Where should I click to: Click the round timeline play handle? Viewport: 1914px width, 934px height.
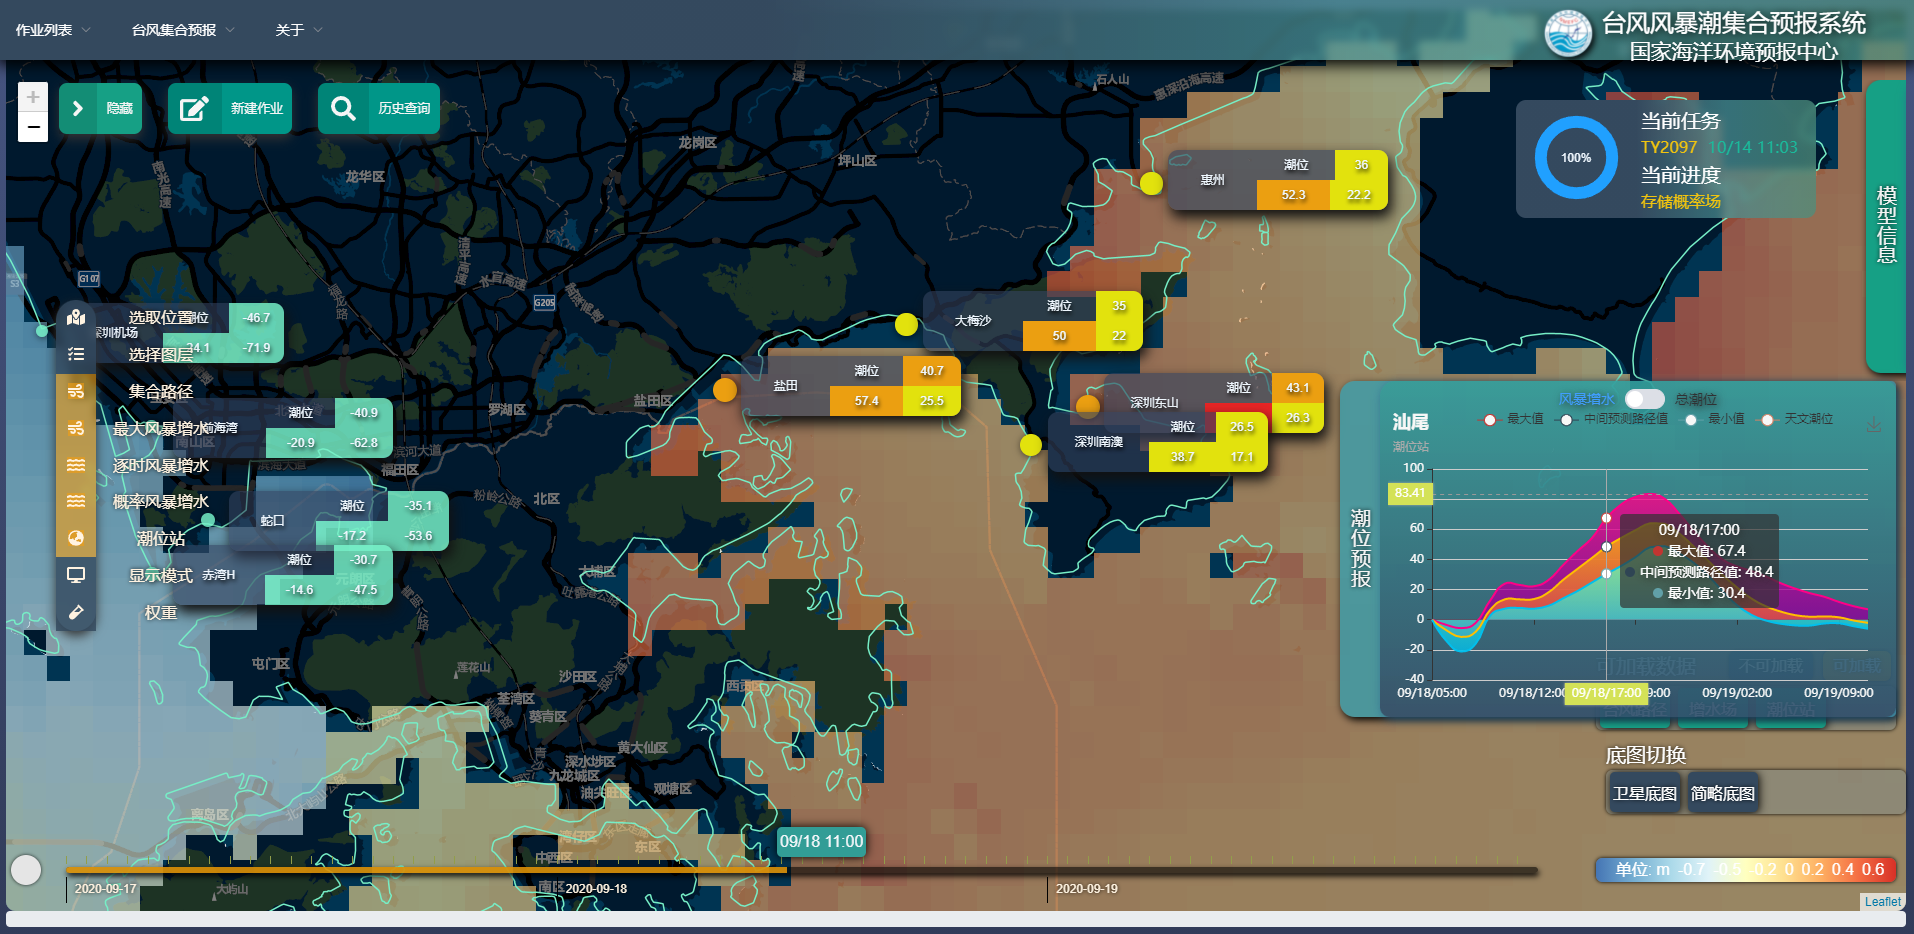tap(26, 870)
